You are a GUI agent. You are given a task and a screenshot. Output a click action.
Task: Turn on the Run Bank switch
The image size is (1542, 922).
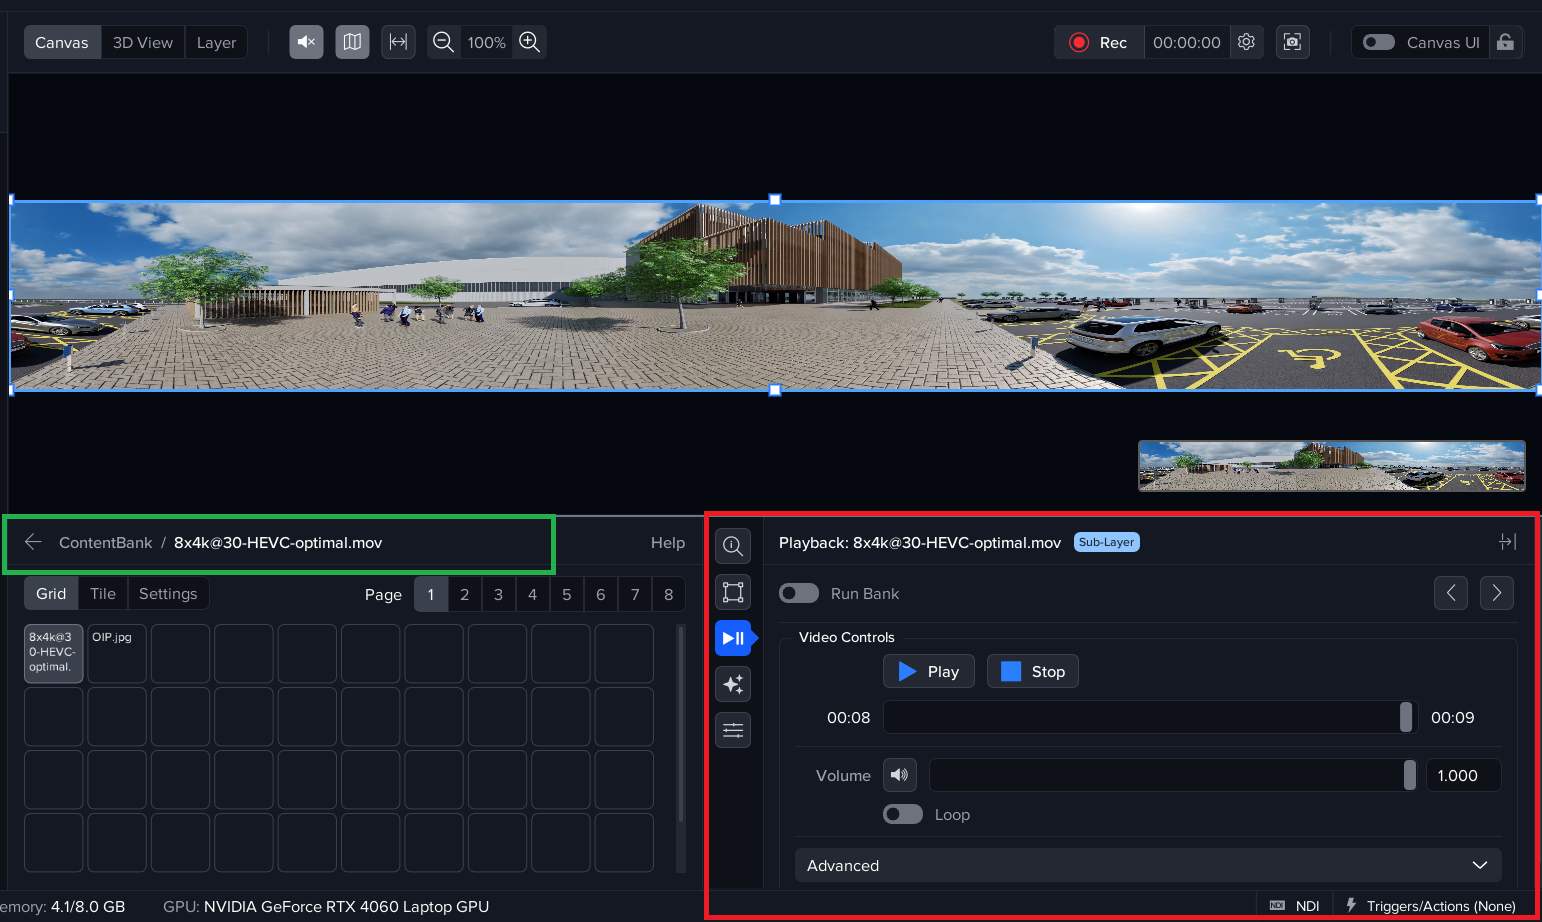coord(799,593)
